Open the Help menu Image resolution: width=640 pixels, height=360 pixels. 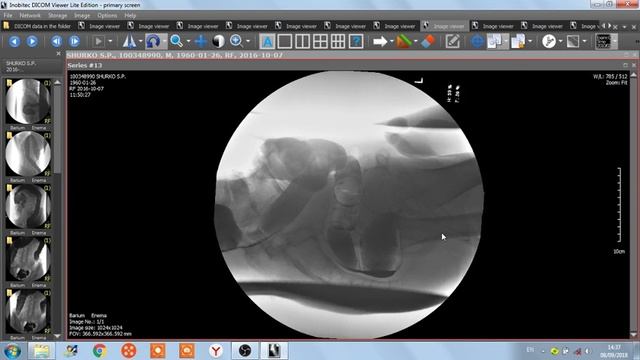[130, 16]
